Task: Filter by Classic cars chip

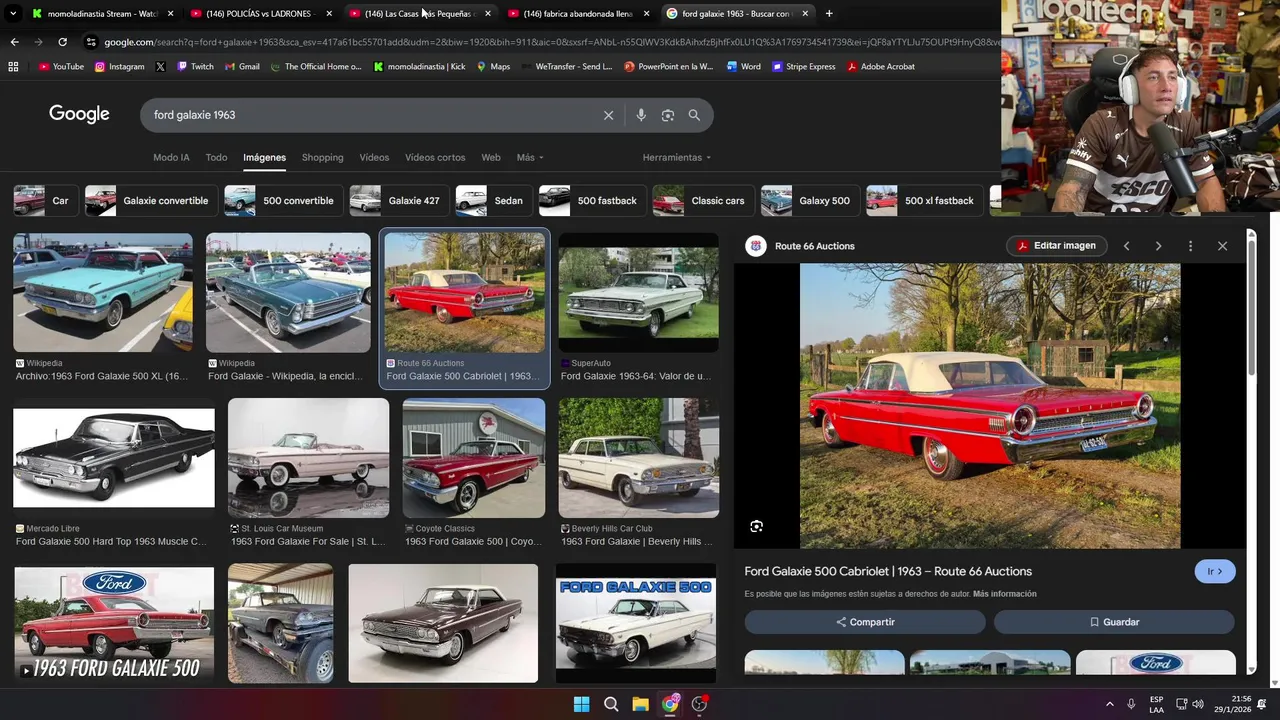Action: (x=702, y=201)
